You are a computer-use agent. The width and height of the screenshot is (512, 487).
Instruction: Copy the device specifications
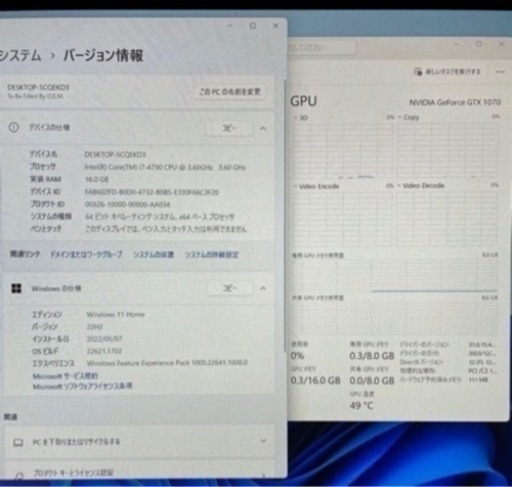pos(229,128)
